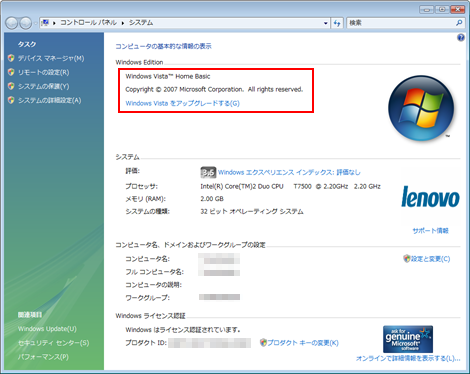470x374 pixels.
Task: Open オンラインで詳細情報を表示する(L) link
Action: click(408, 359)
